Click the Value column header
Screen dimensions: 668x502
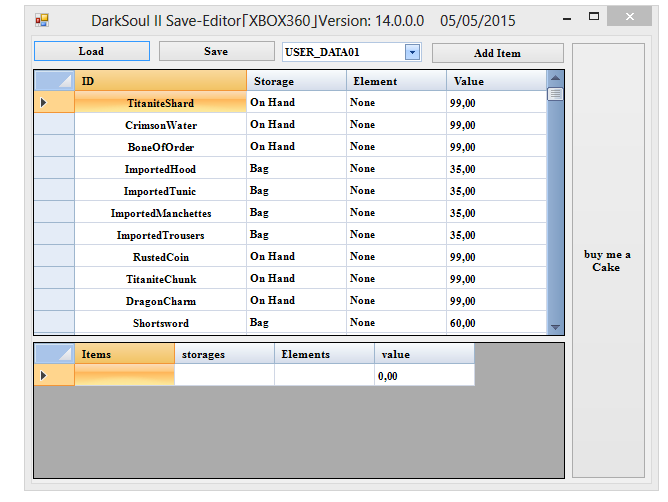[496, 81]
